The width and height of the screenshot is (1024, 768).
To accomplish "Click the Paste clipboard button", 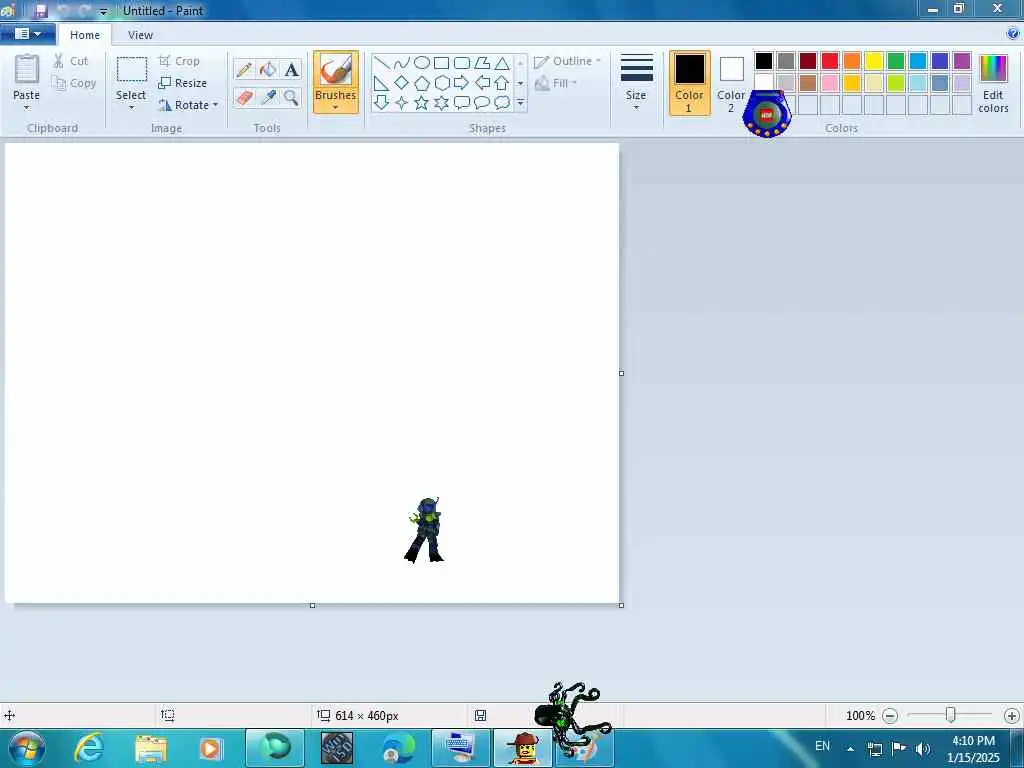I will point(27,71).
